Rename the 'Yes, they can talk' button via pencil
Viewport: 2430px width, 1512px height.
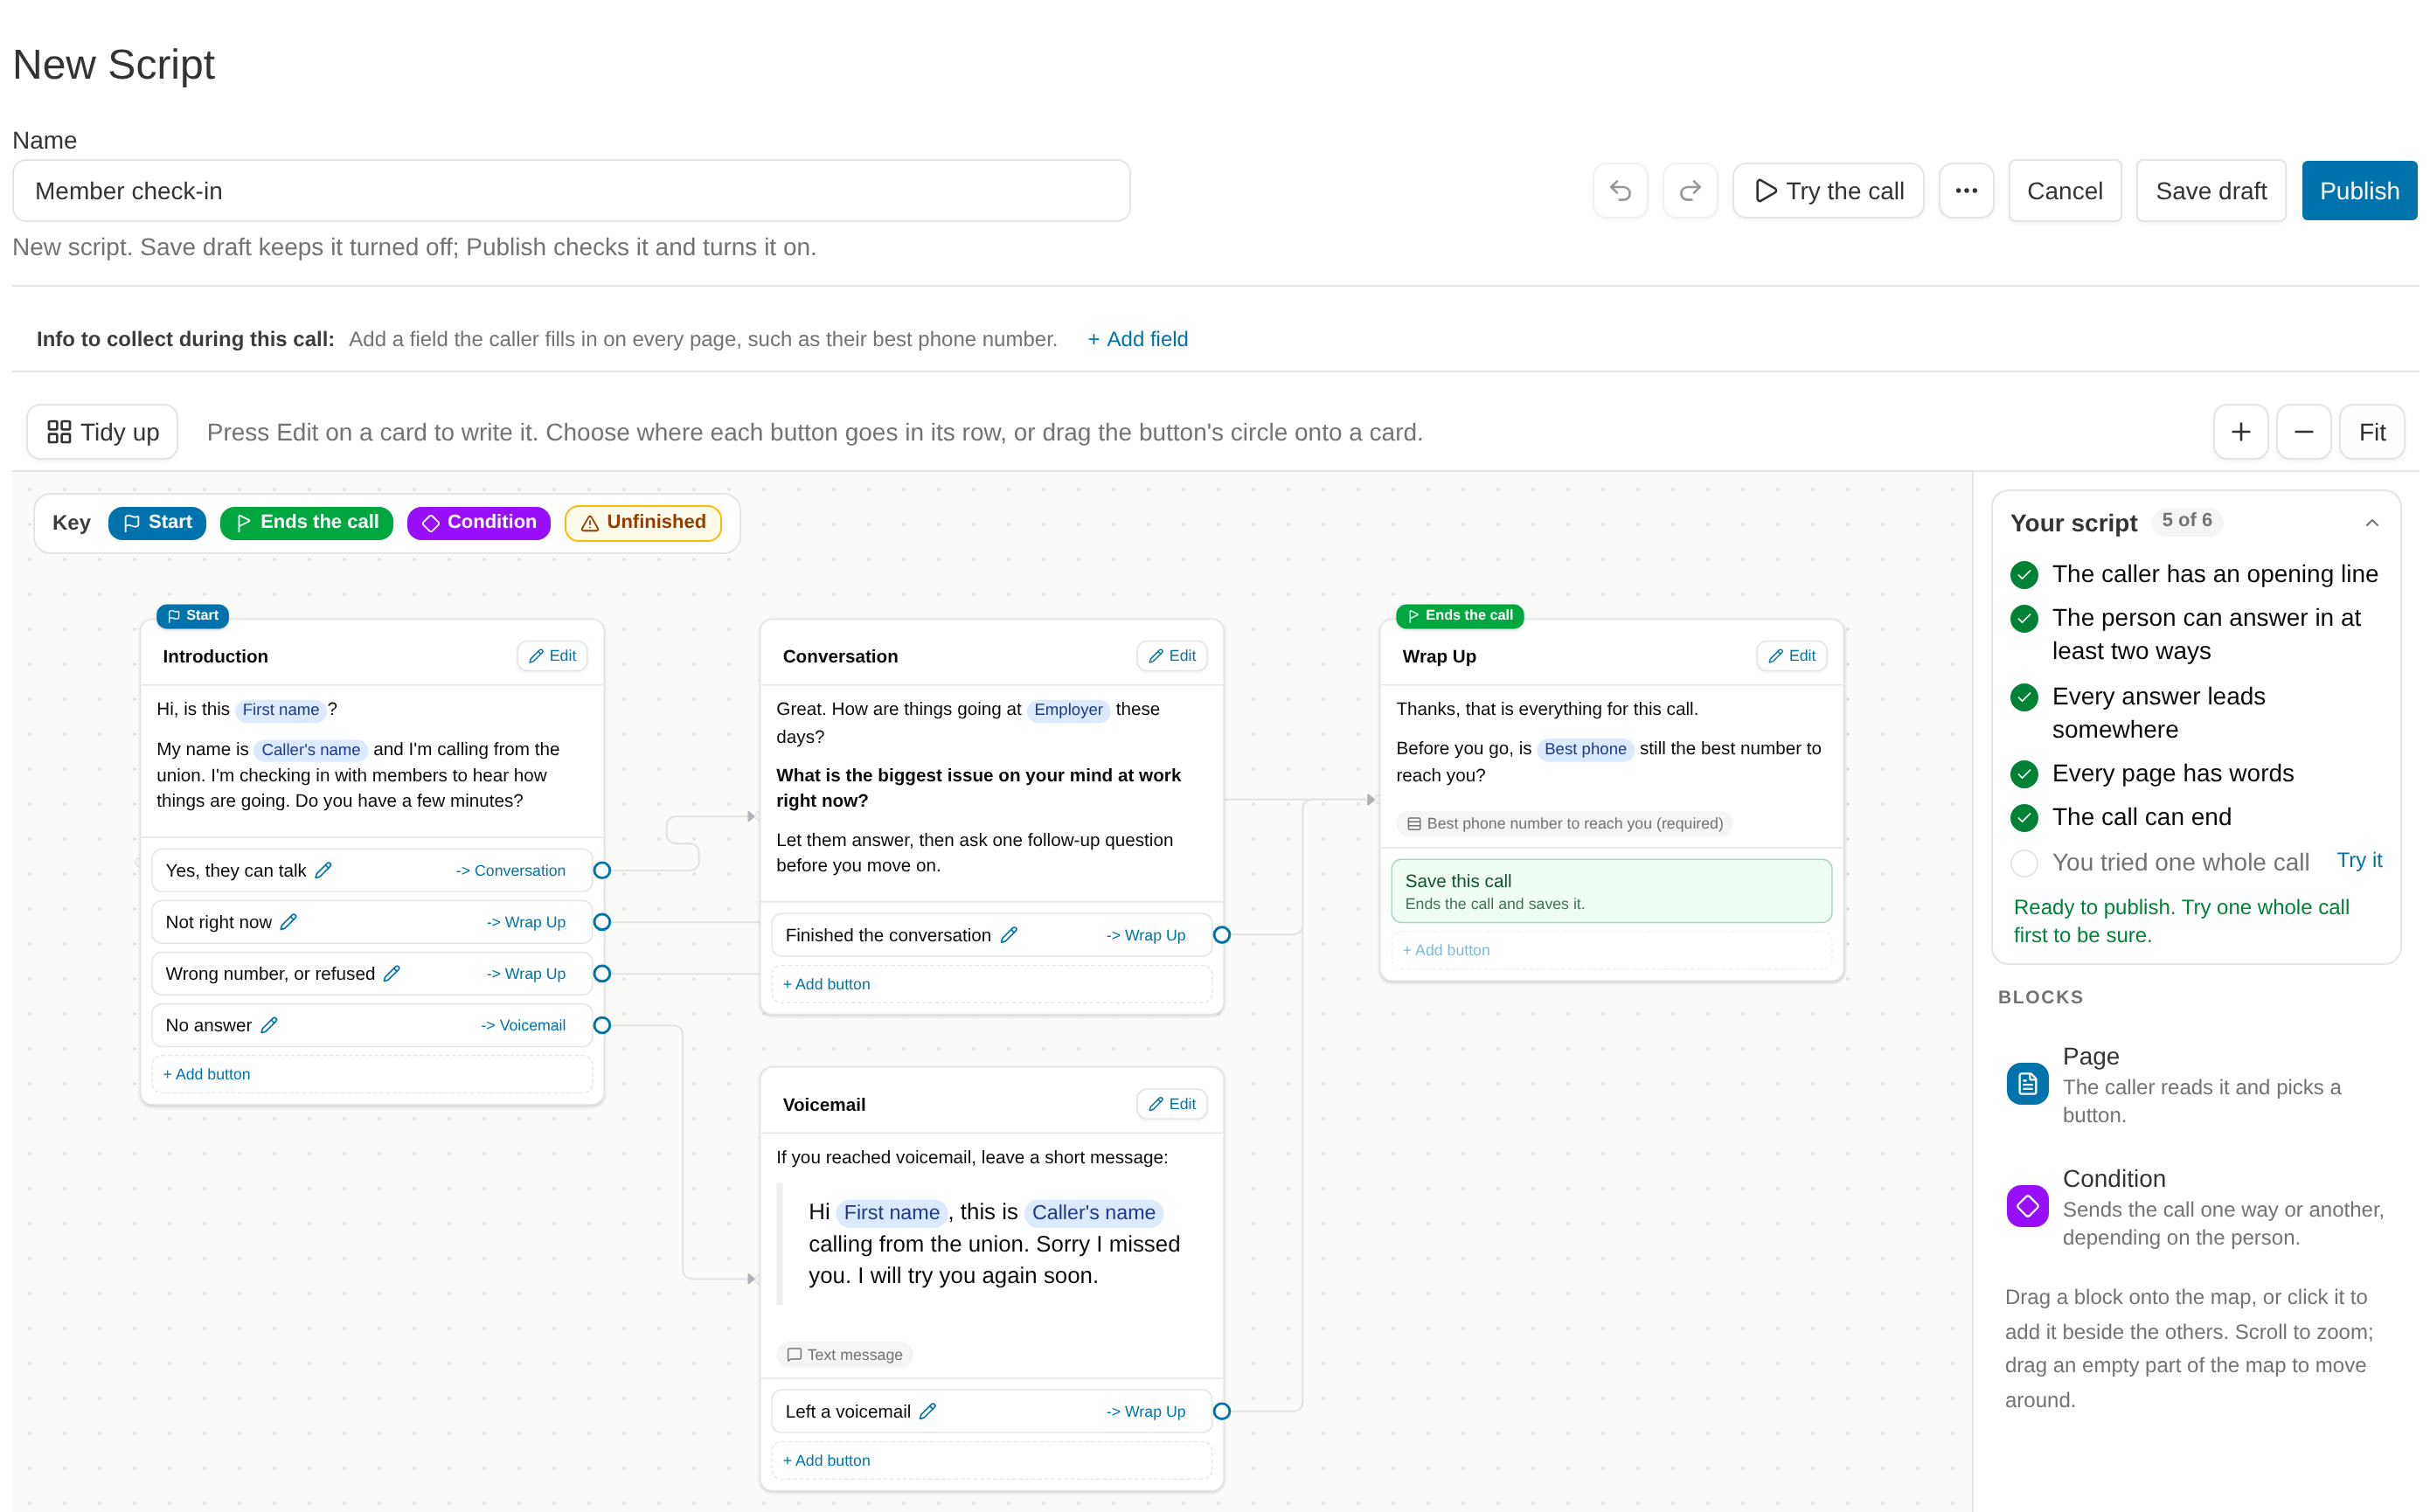[323, 870]
